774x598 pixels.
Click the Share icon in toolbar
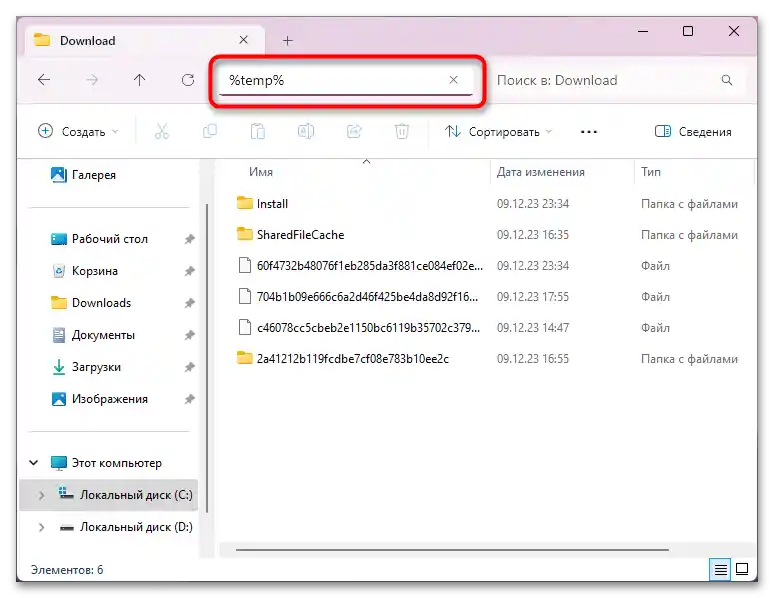pyautogui.click(x=354, y=131)
